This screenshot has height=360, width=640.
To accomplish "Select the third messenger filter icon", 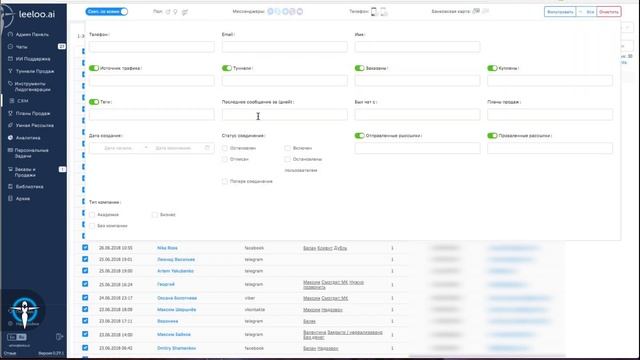I will (x=285, y=11).
